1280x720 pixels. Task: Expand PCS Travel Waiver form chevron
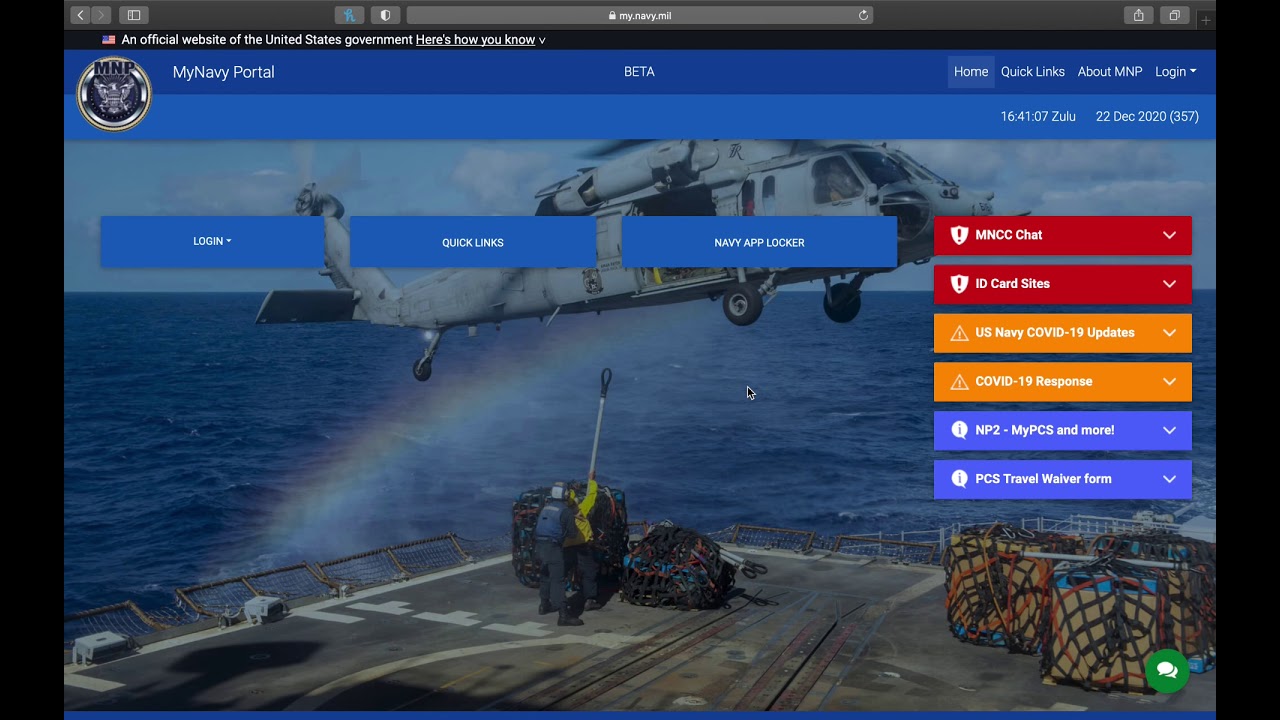point(1169,479)
